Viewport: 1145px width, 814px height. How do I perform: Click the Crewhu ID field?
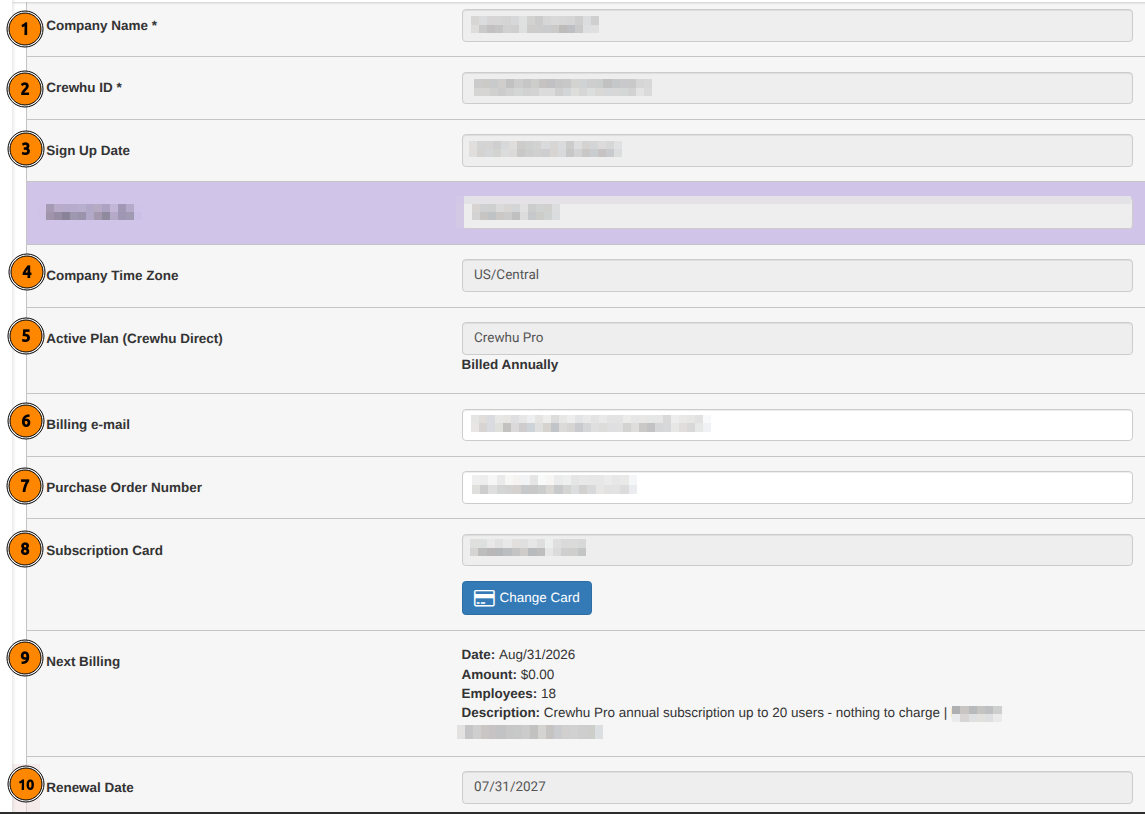(797, 88)
